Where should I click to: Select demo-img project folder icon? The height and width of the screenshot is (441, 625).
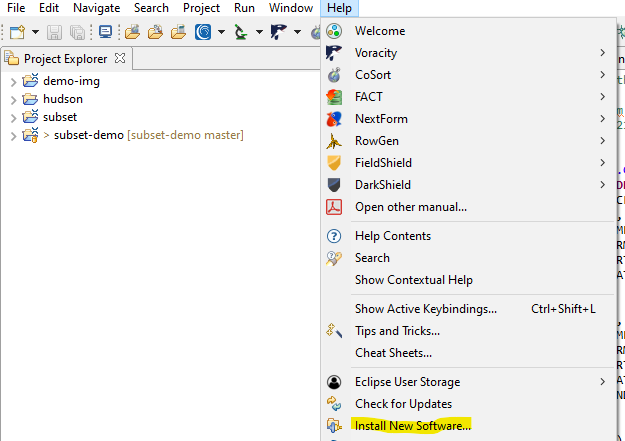(30, 81)
